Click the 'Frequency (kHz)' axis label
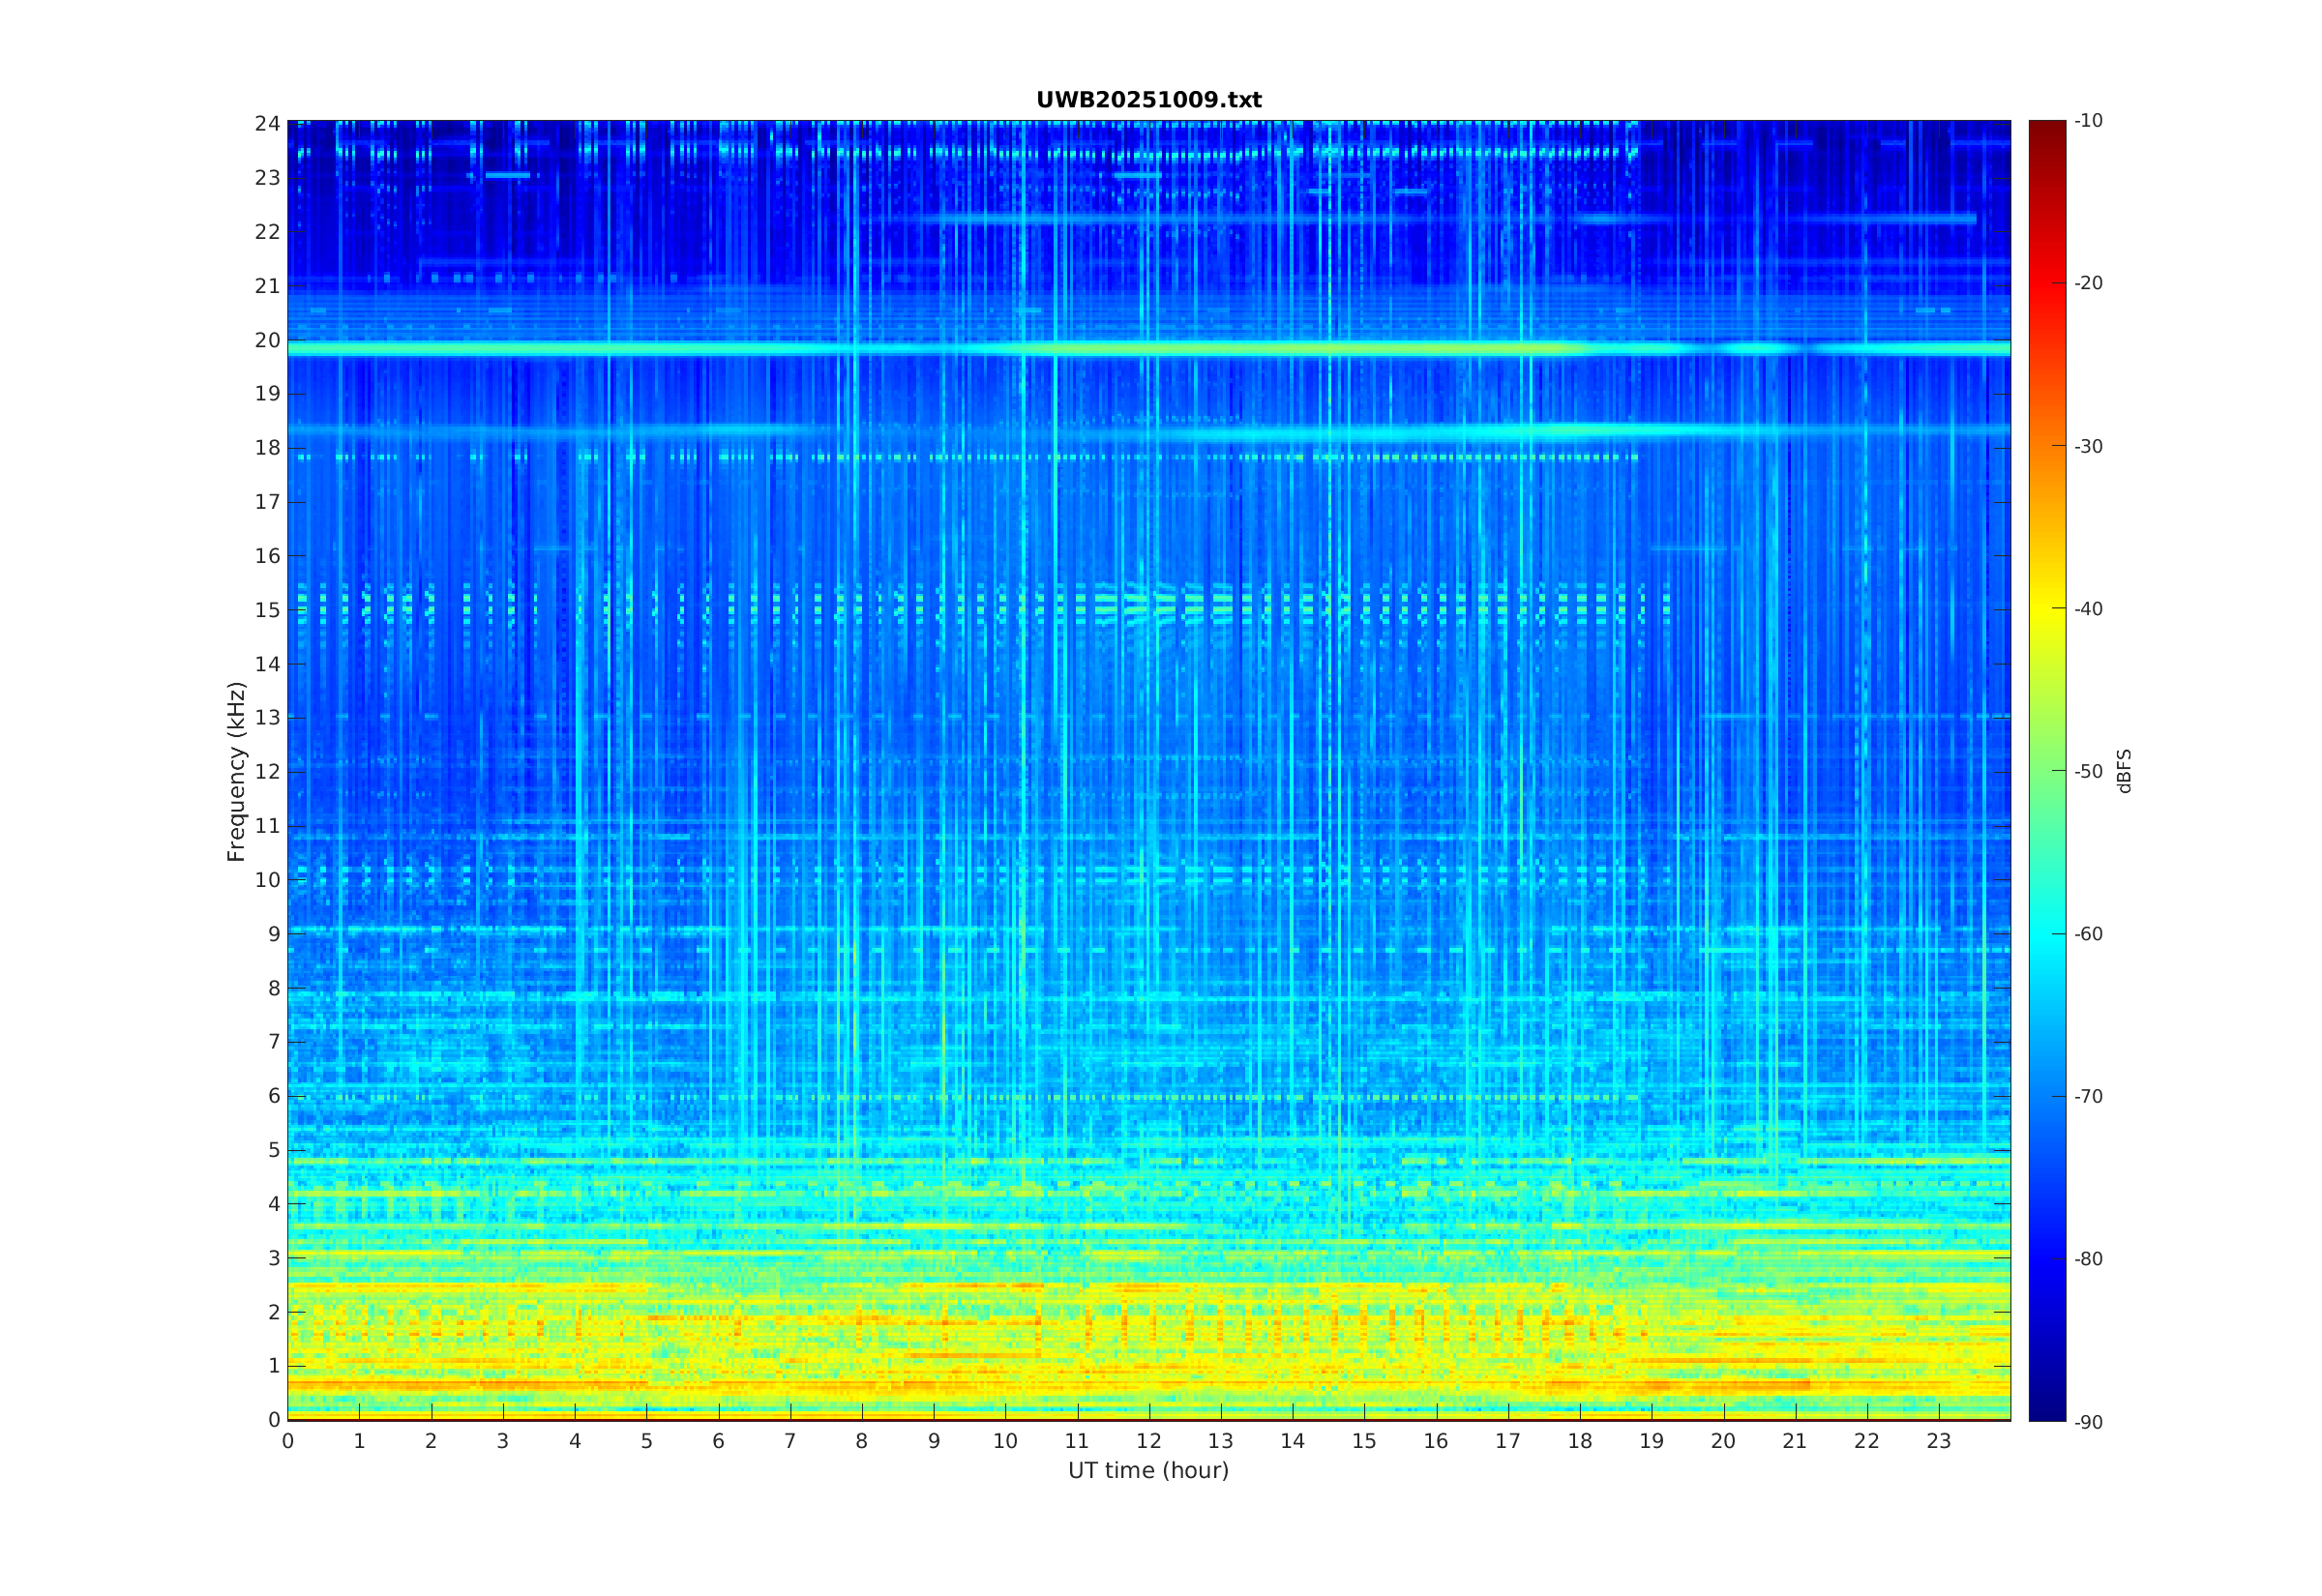Screen dimensions: 2322x1596 pyautogui.click(x=236, y=771)
